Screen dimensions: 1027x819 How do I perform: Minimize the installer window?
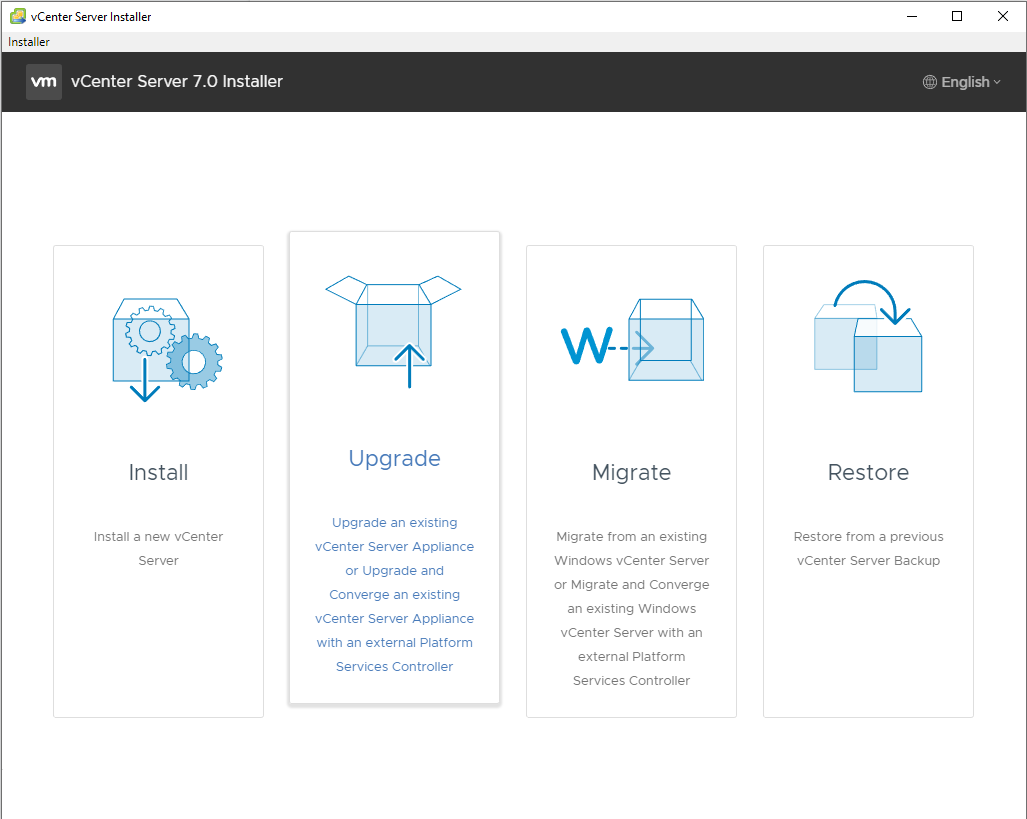click(912, 16)
